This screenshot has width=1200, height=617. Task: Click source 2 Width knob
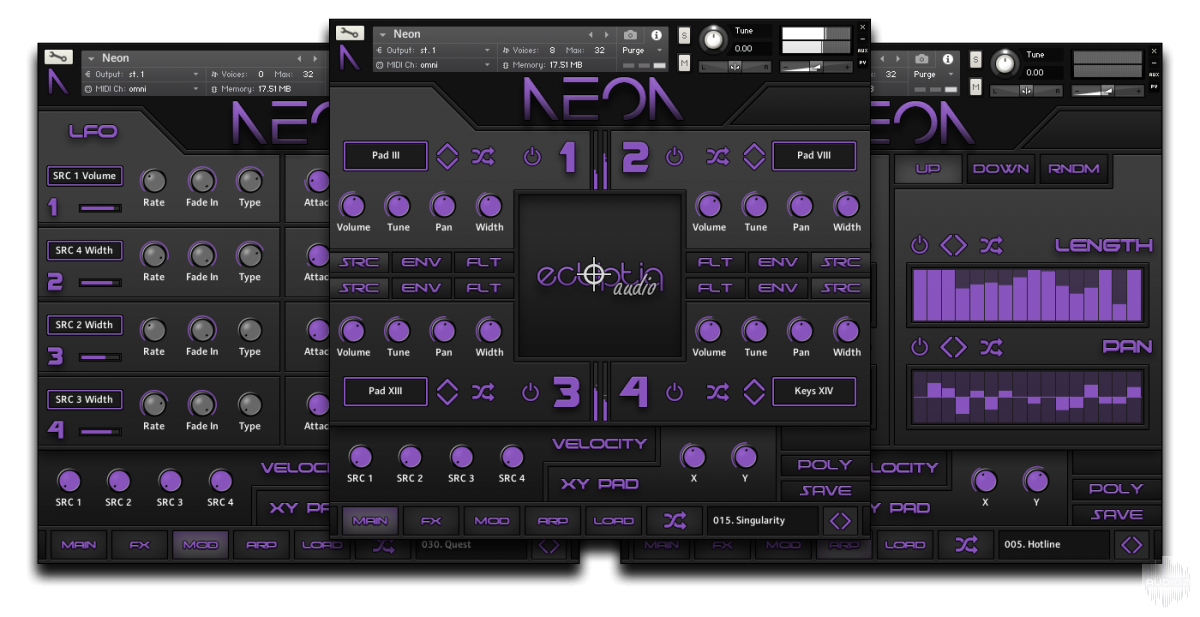pos(847,206)
